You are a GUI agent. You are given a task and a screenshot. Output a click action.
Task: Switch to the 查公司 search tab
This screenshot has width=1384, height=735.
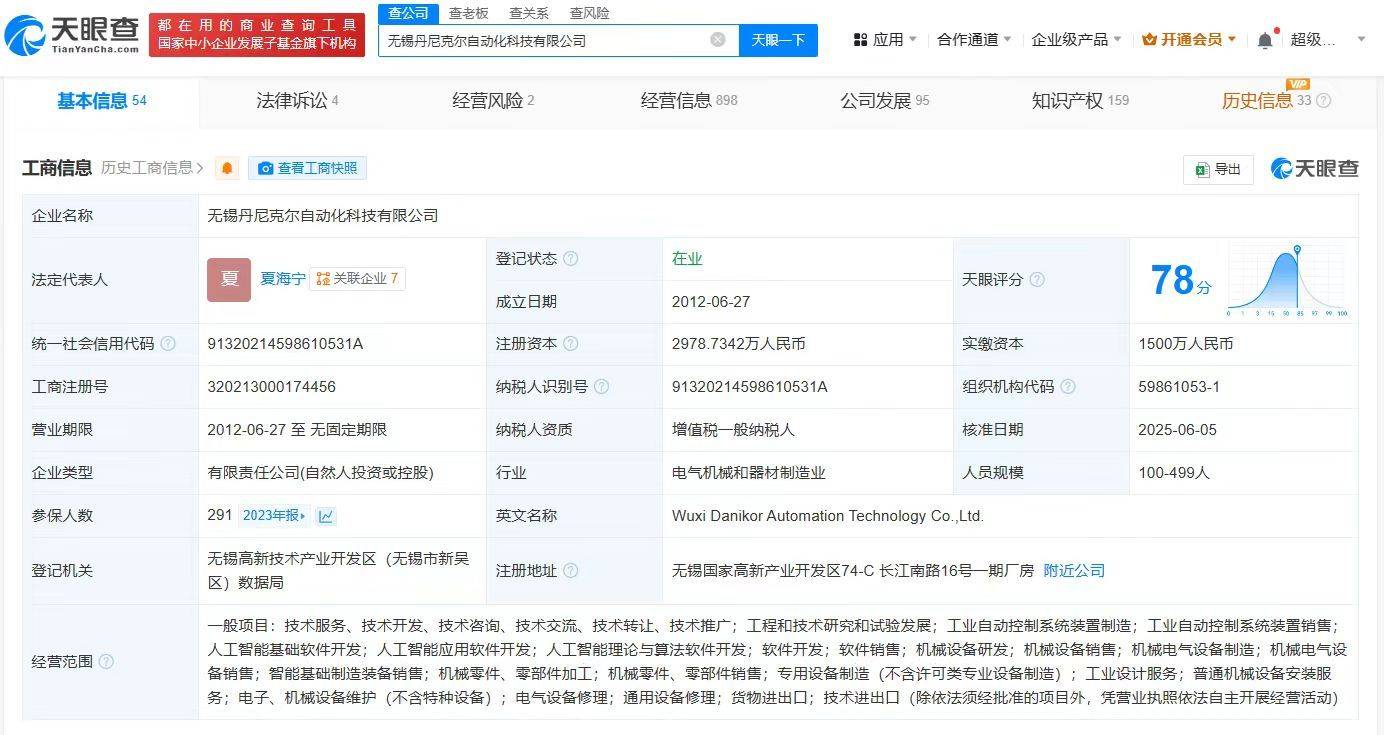click(x=408, y=13)
